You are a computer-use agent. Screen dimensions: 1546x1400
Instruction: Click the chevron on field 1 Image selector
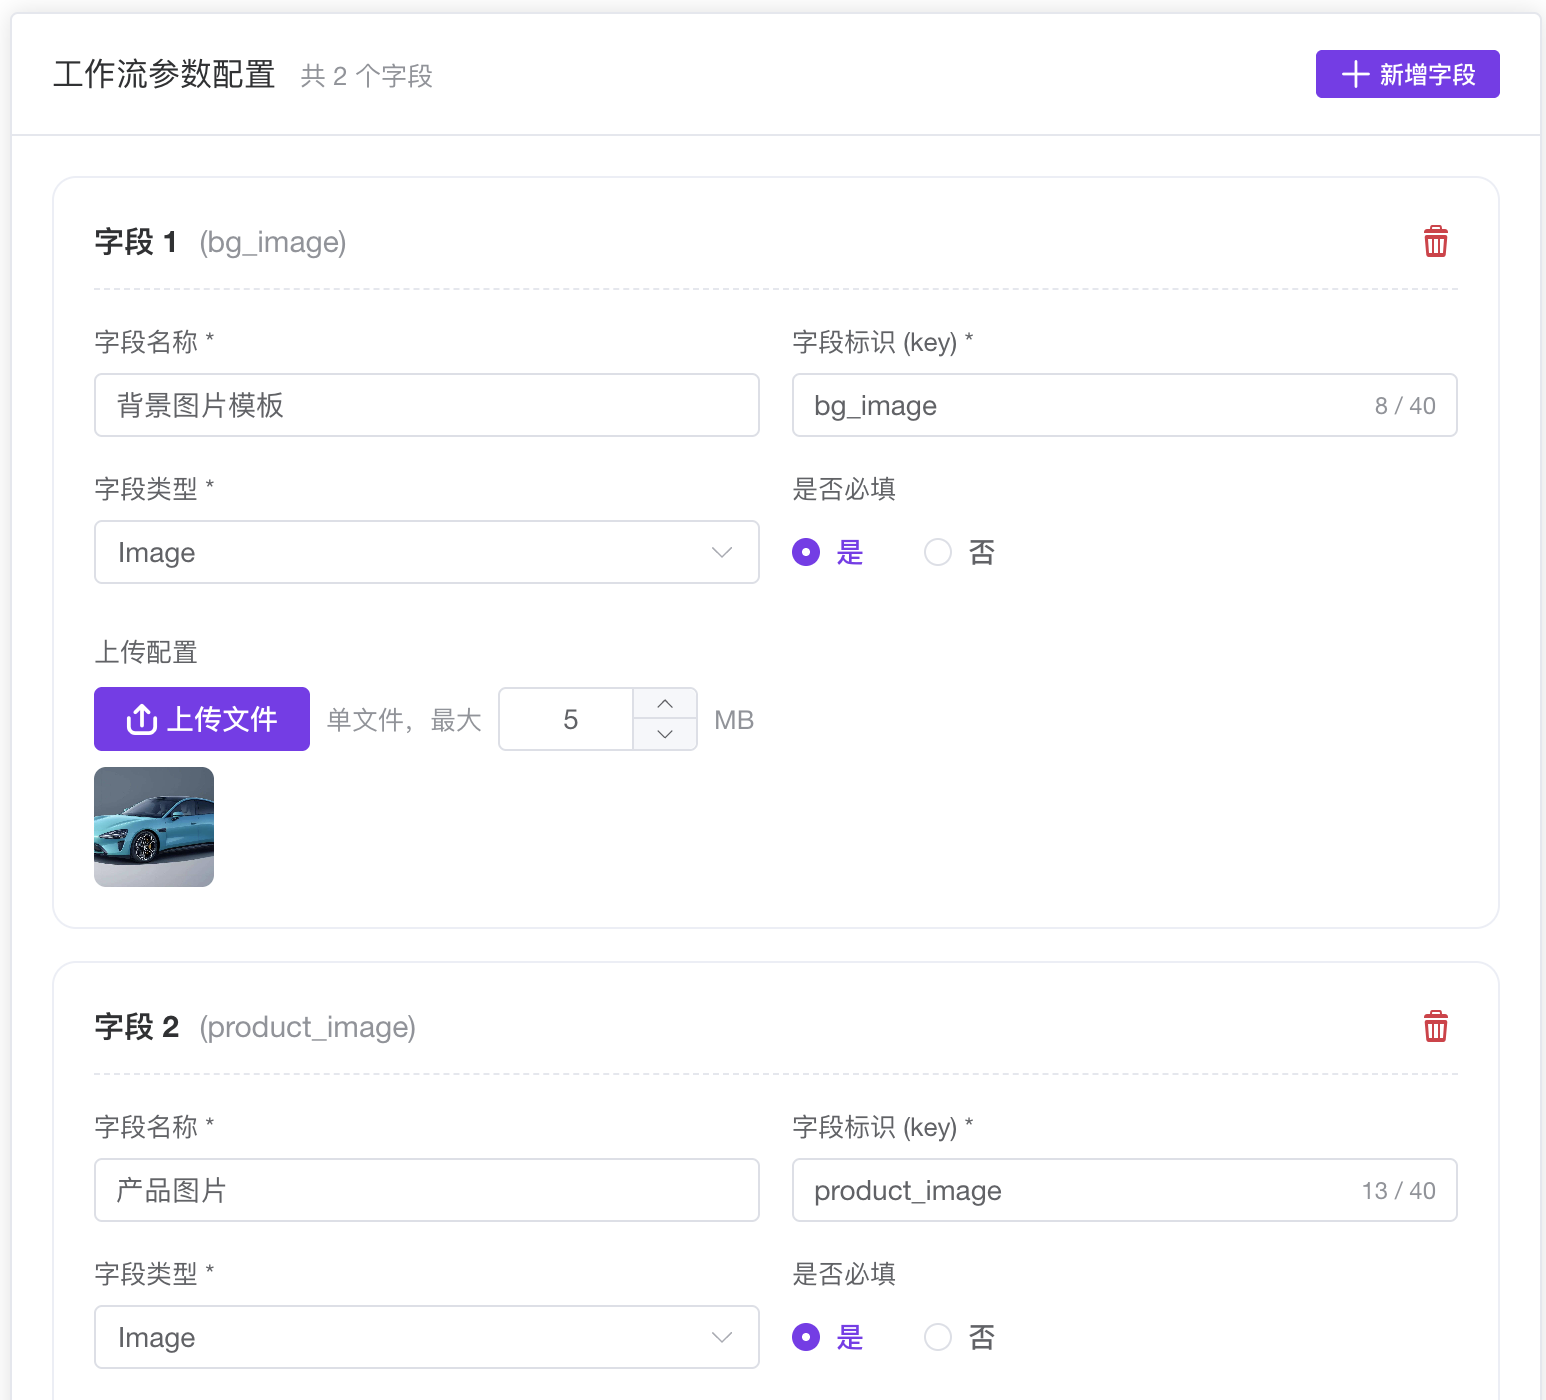coord(721,552)
